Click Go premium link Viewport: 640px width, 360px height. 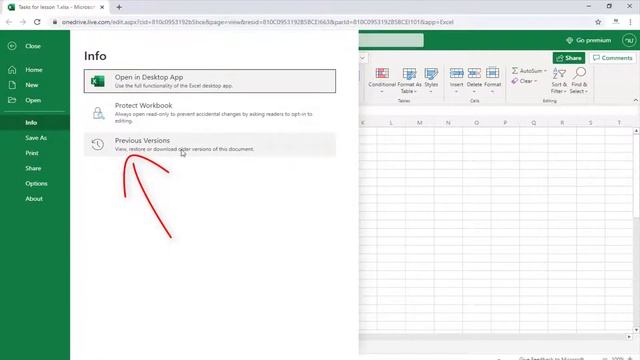point(589,40)
